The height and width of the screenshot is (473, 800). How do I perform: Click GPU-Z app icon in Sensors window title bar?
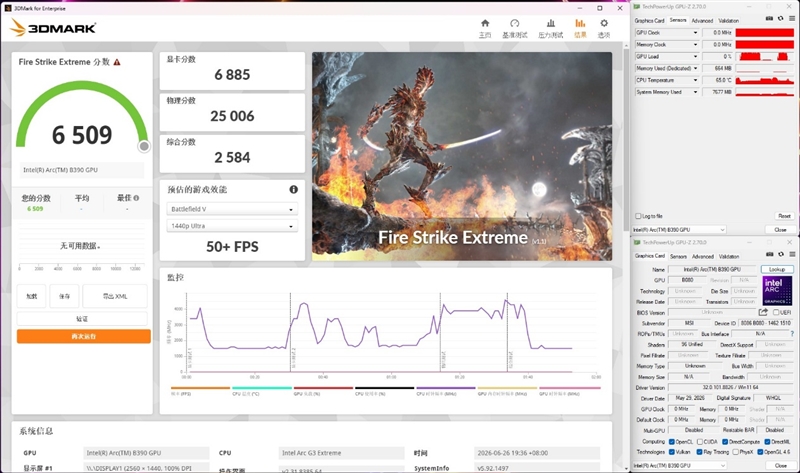637,7
